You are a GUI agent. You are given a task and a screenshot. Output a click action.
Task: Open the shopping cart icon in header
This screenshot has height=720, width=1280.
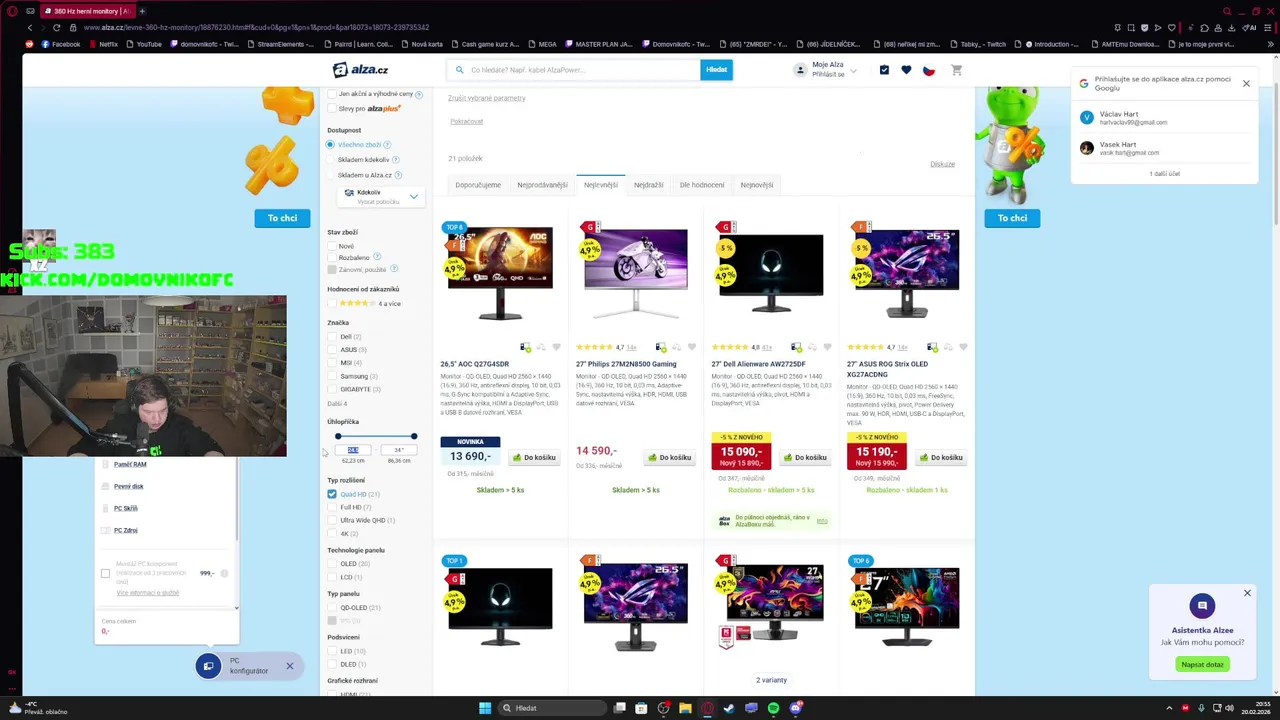(956, 70)
